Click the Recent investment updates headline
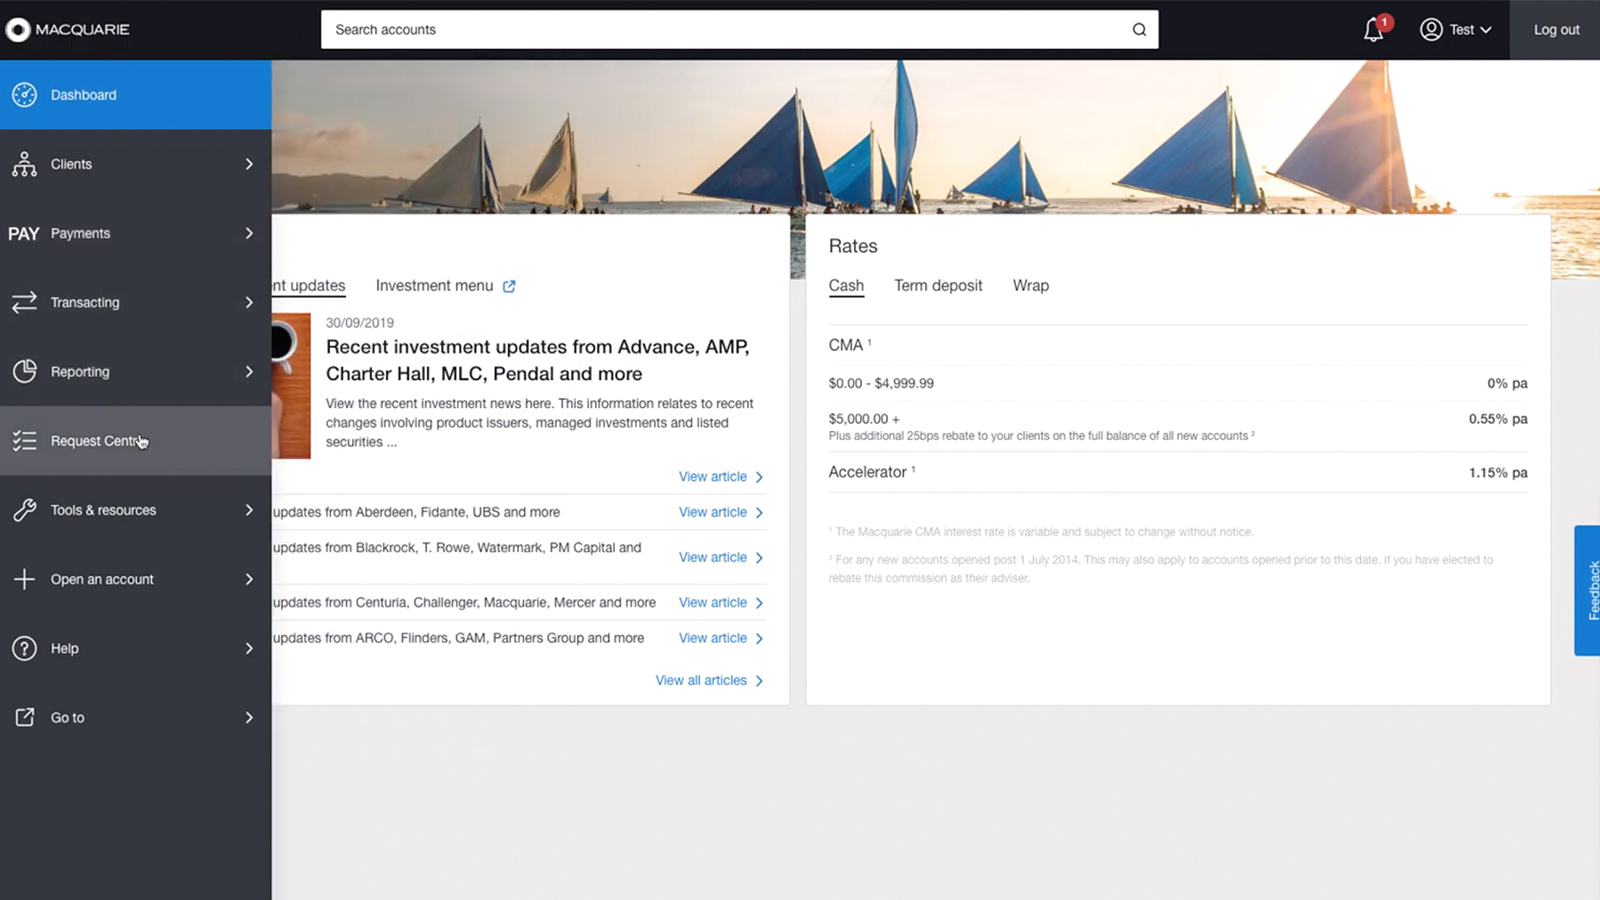Screen dimensions: 1600x900 (x=538, y=360)
